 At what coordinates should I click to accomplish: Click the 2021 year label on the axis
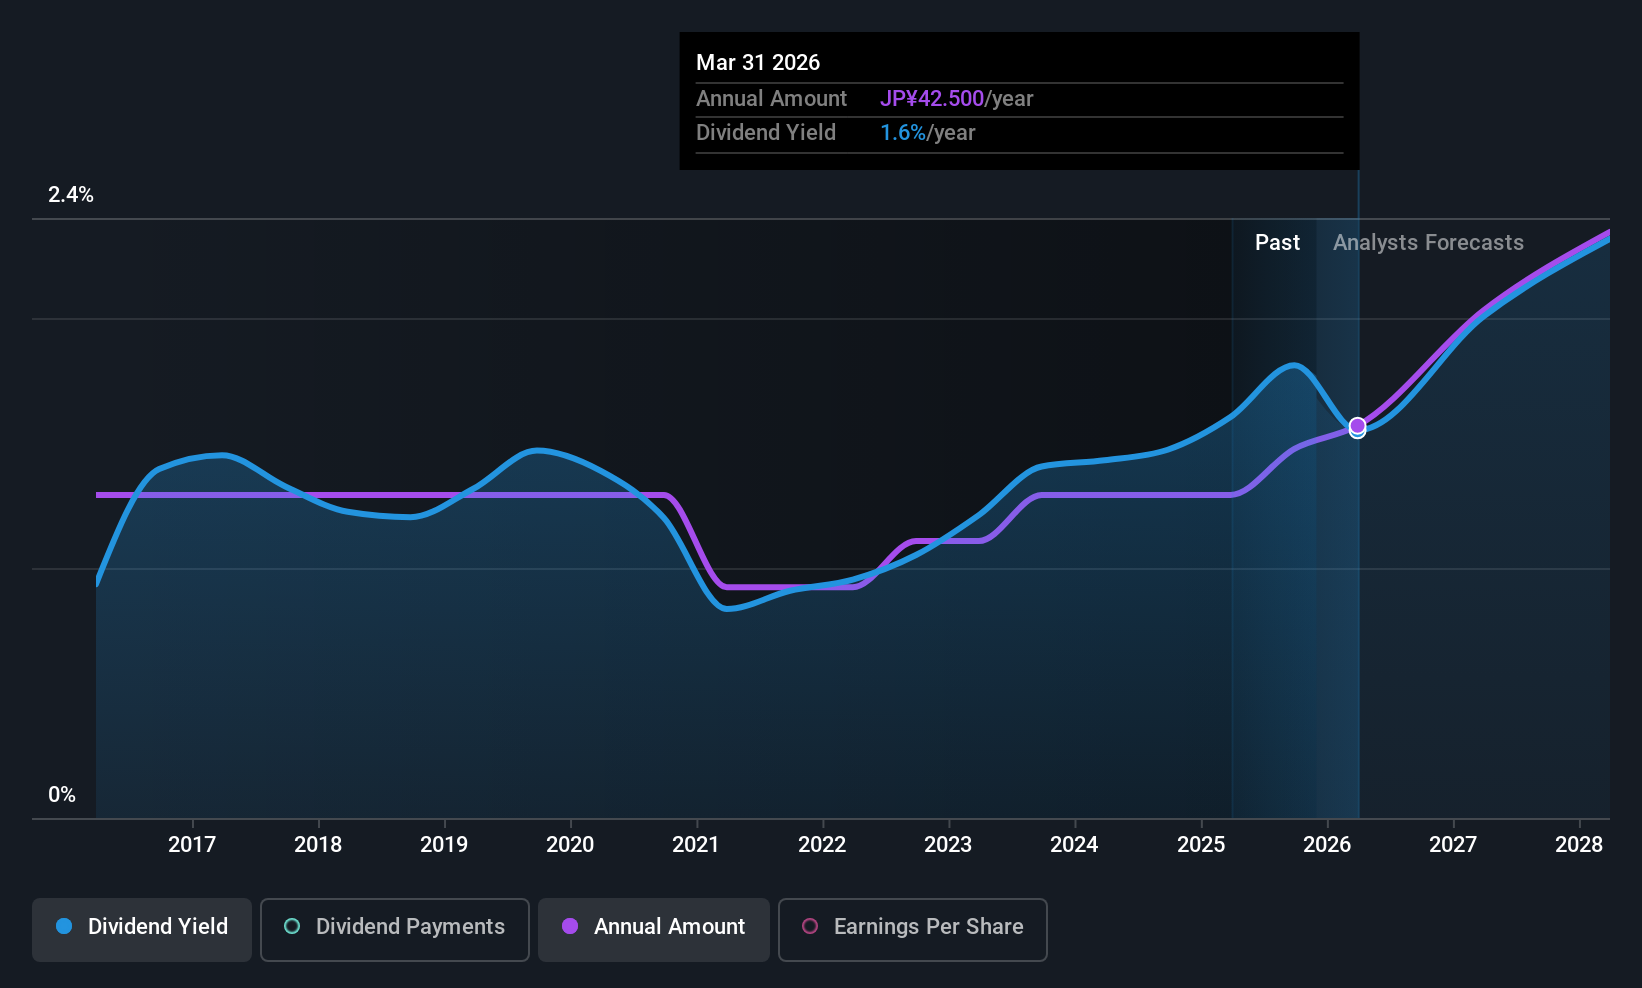[x=696, y=844]
